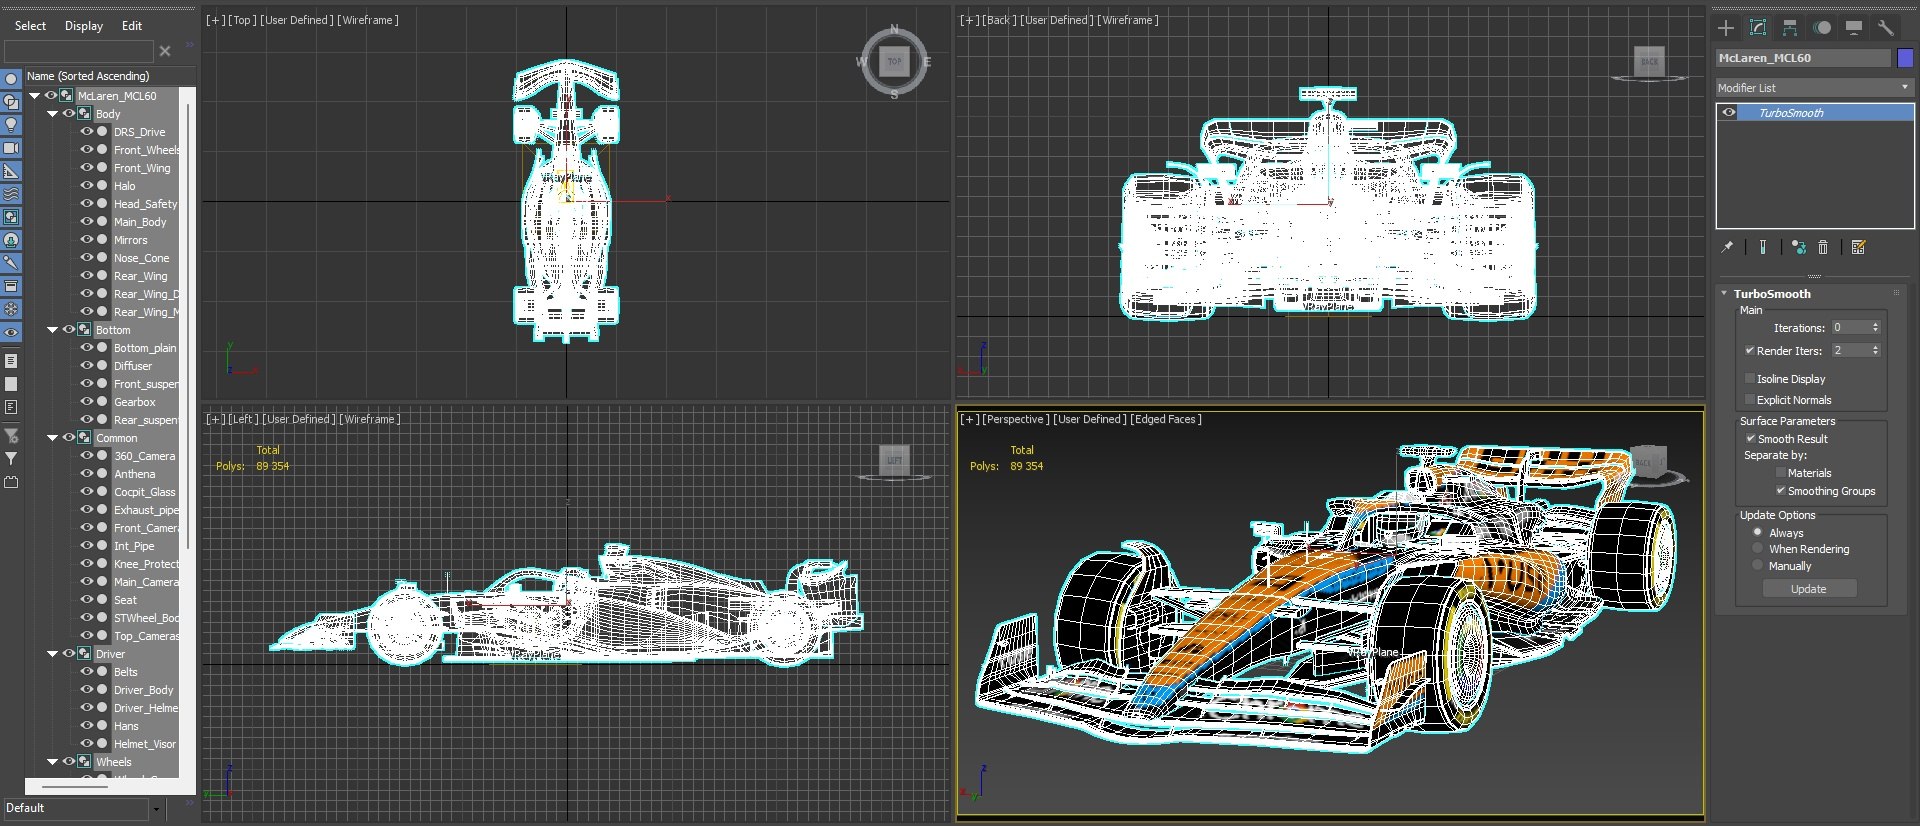Enable Separate by Materials checkbox
Screen dimensions: 1920x826
[1781, 473]
